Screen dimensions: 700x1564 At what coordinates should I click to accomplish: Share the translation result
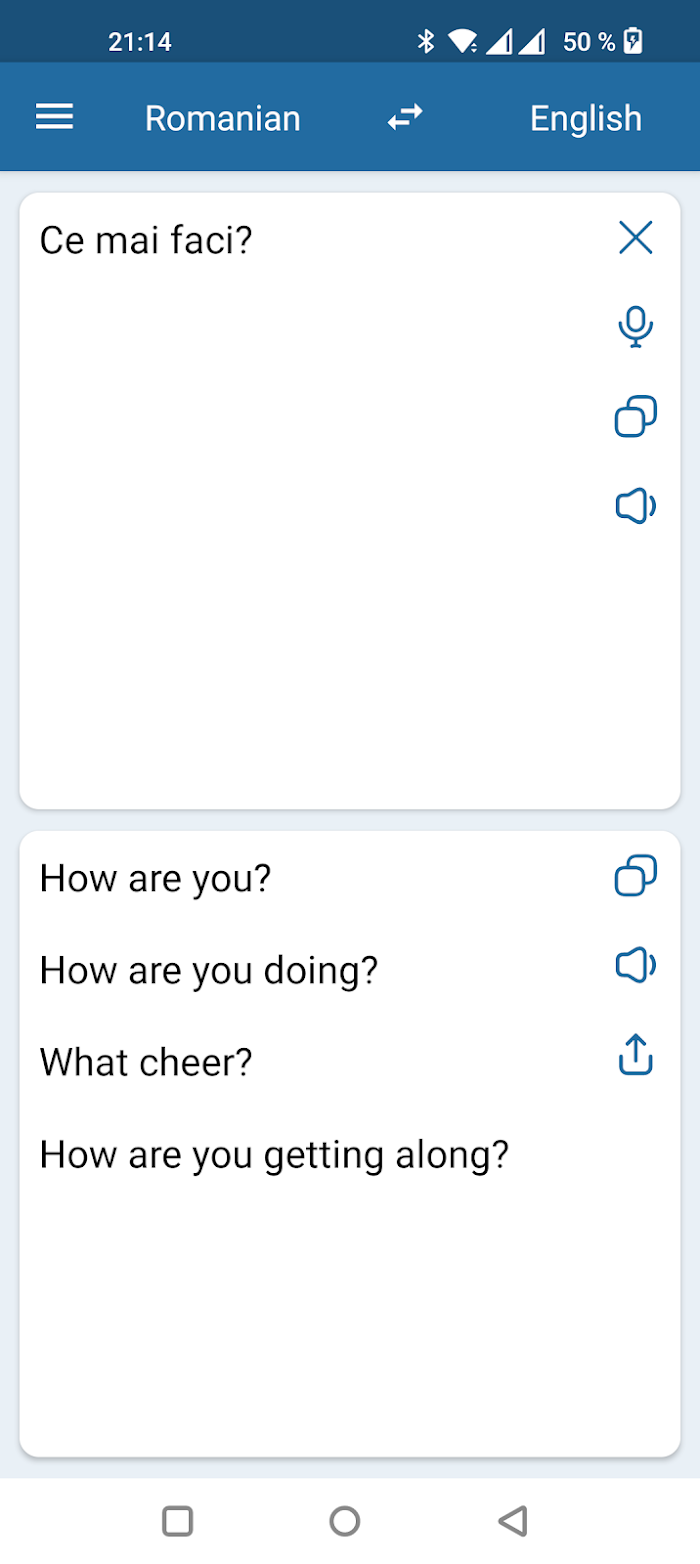[x=636, y=1055]
